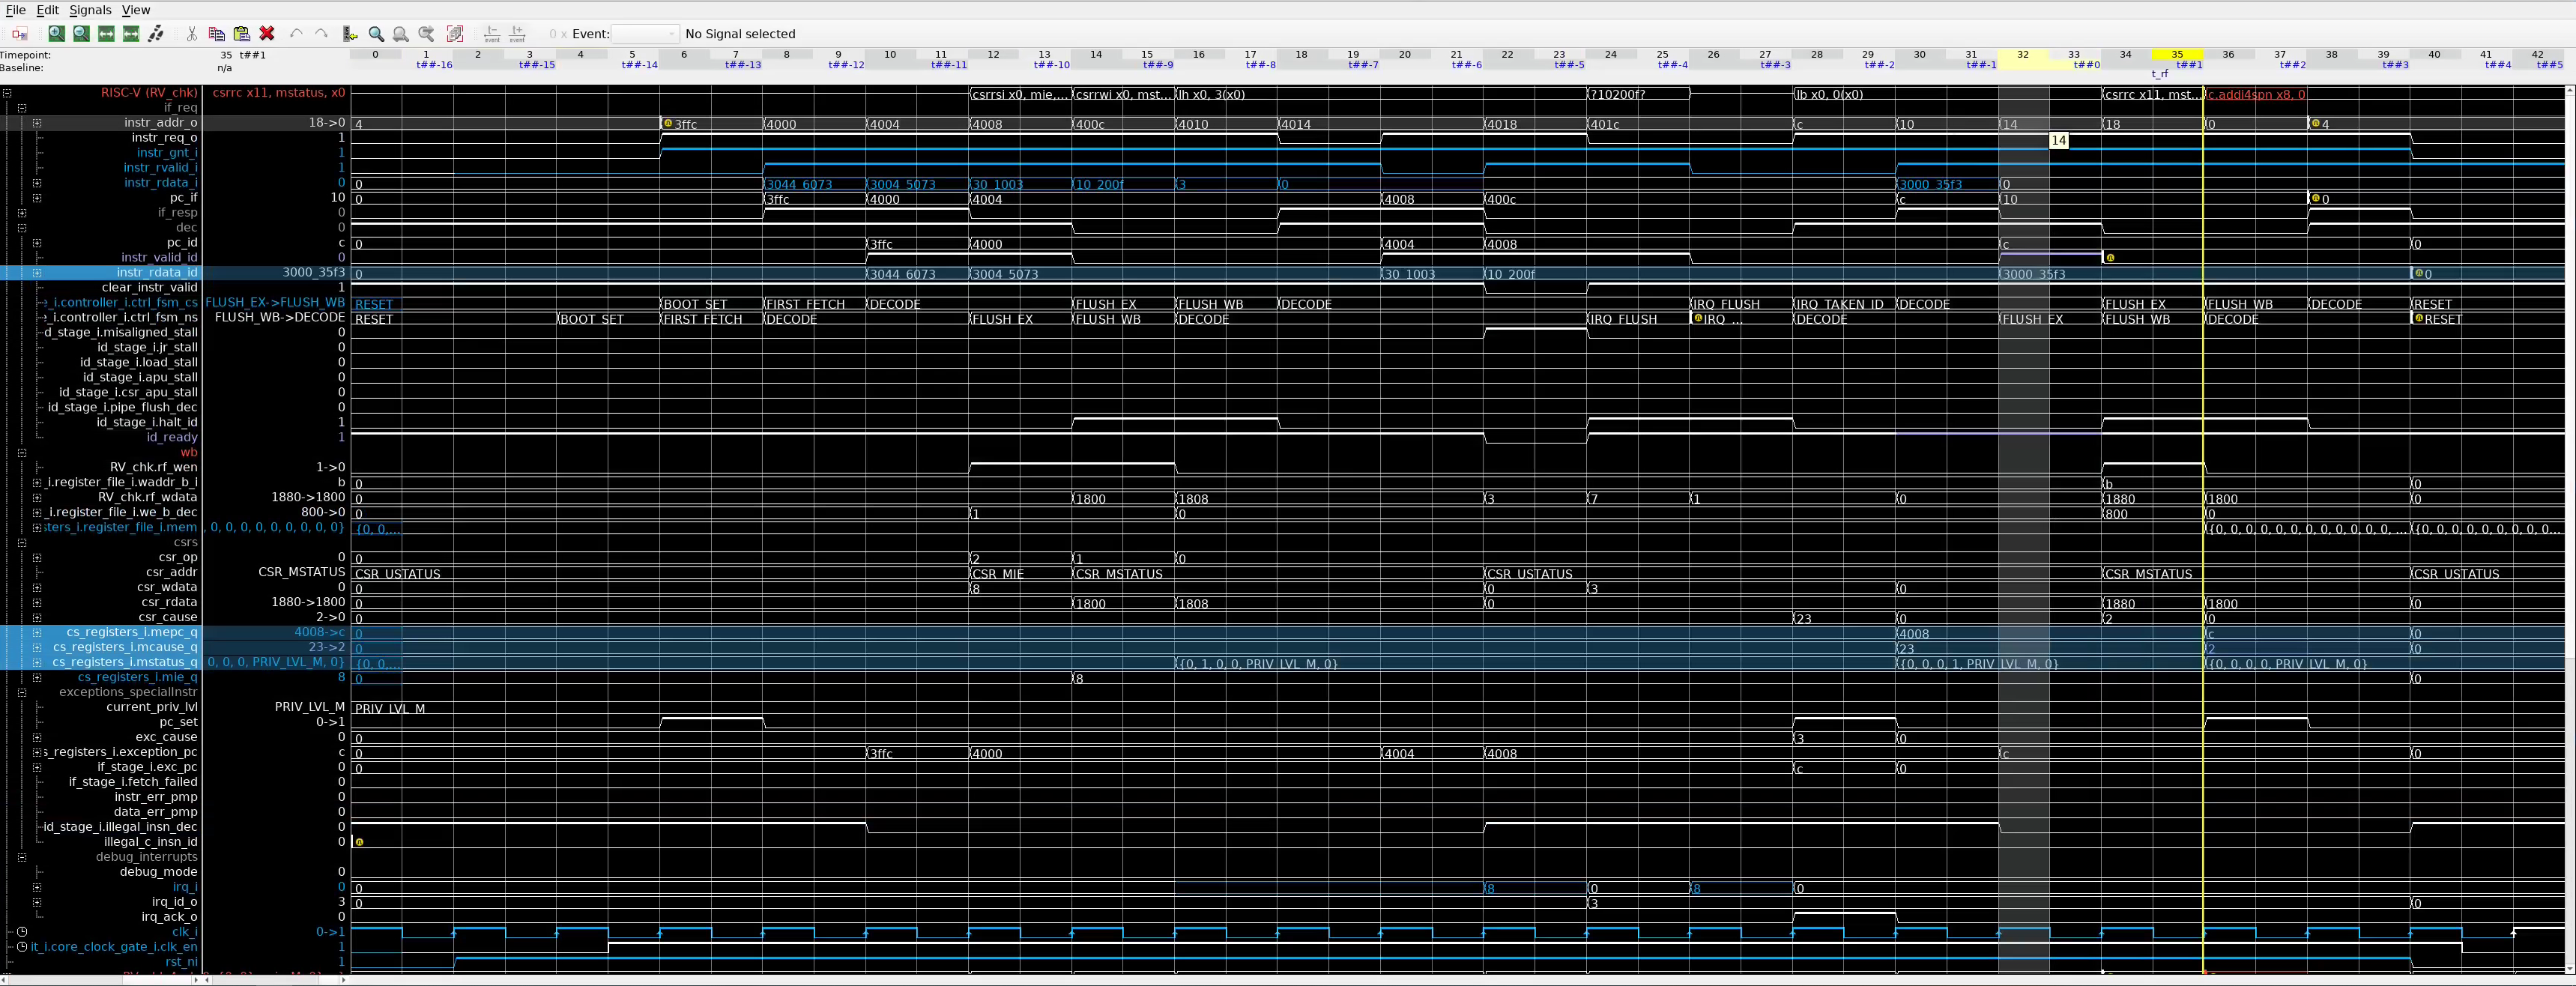
Task: Collapse the csrs signal group
Action: (x=22, y=542)
